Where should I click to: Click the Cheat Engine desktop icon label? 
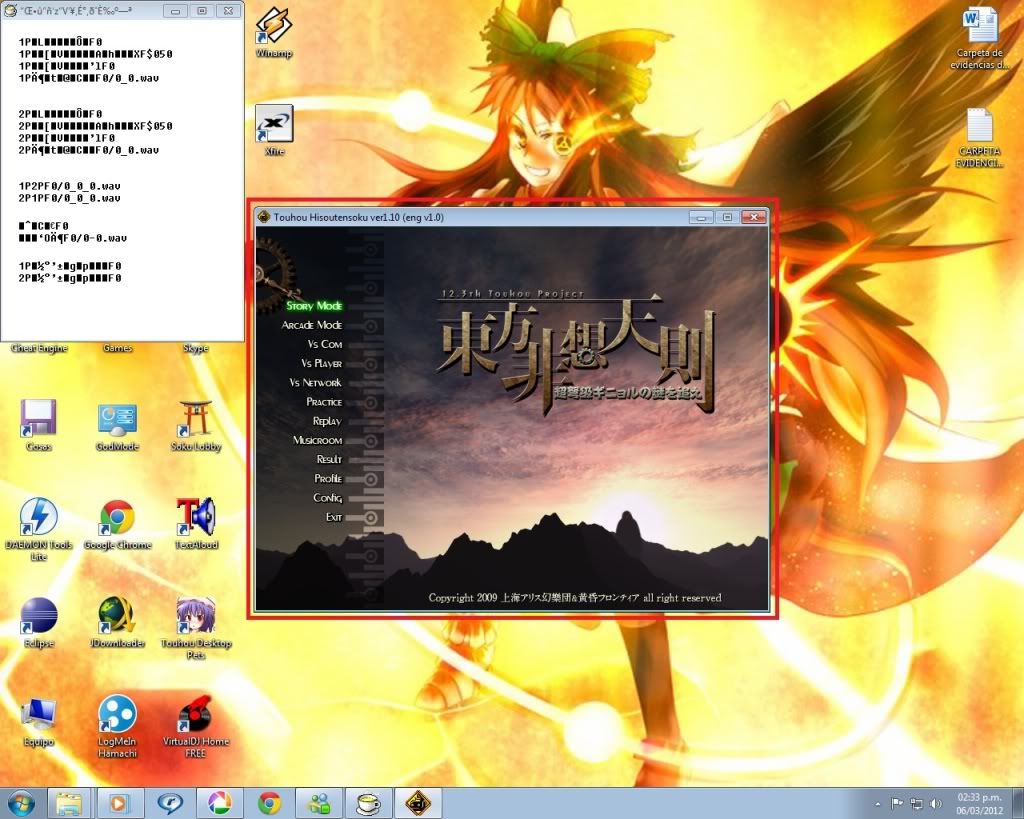coord(39,348)
